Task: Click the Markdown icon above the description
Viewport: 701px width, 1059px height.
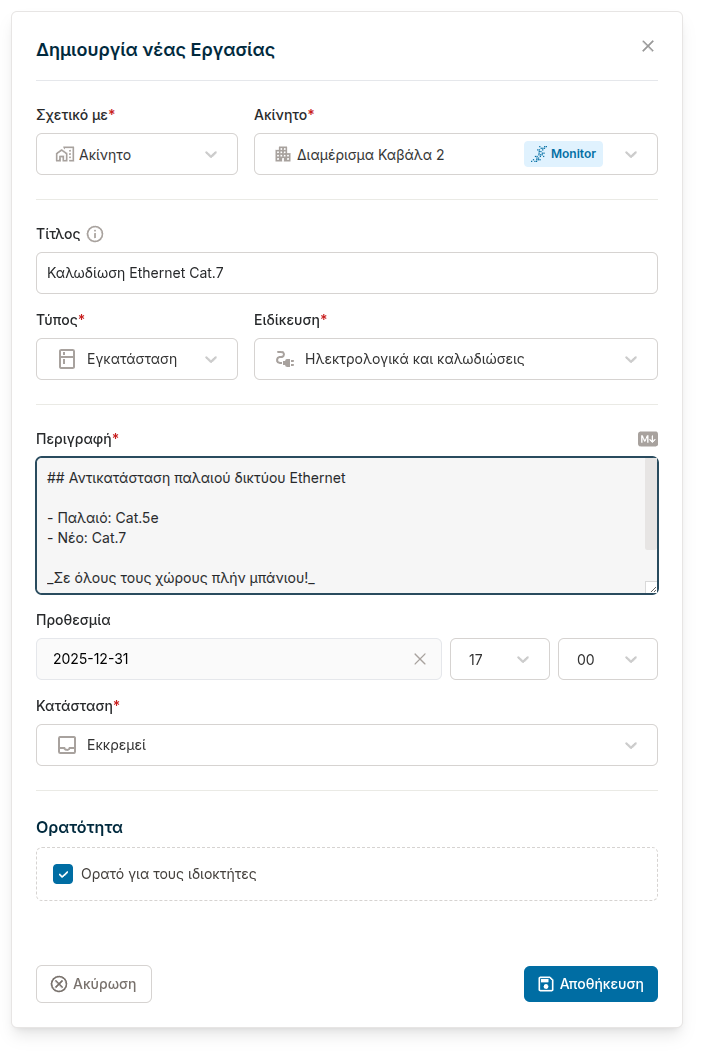Action: pos(648,439)
